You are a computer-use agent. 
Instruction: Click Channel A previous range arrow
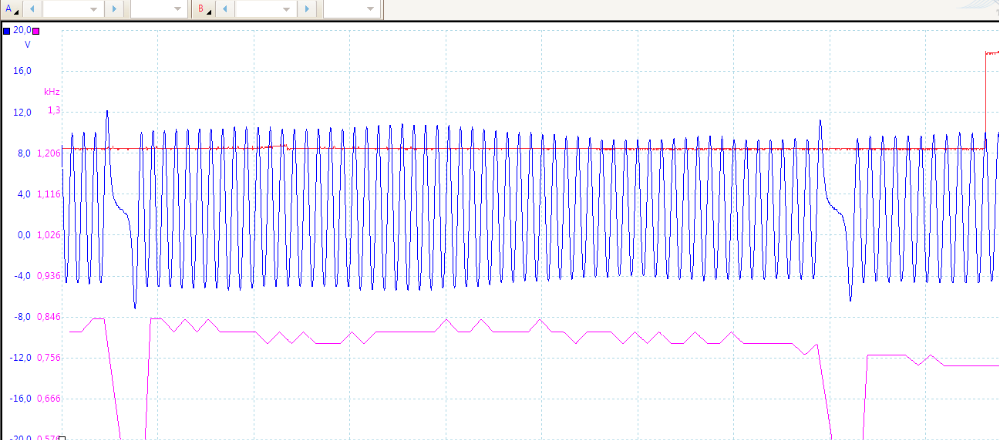coord(31,9)
